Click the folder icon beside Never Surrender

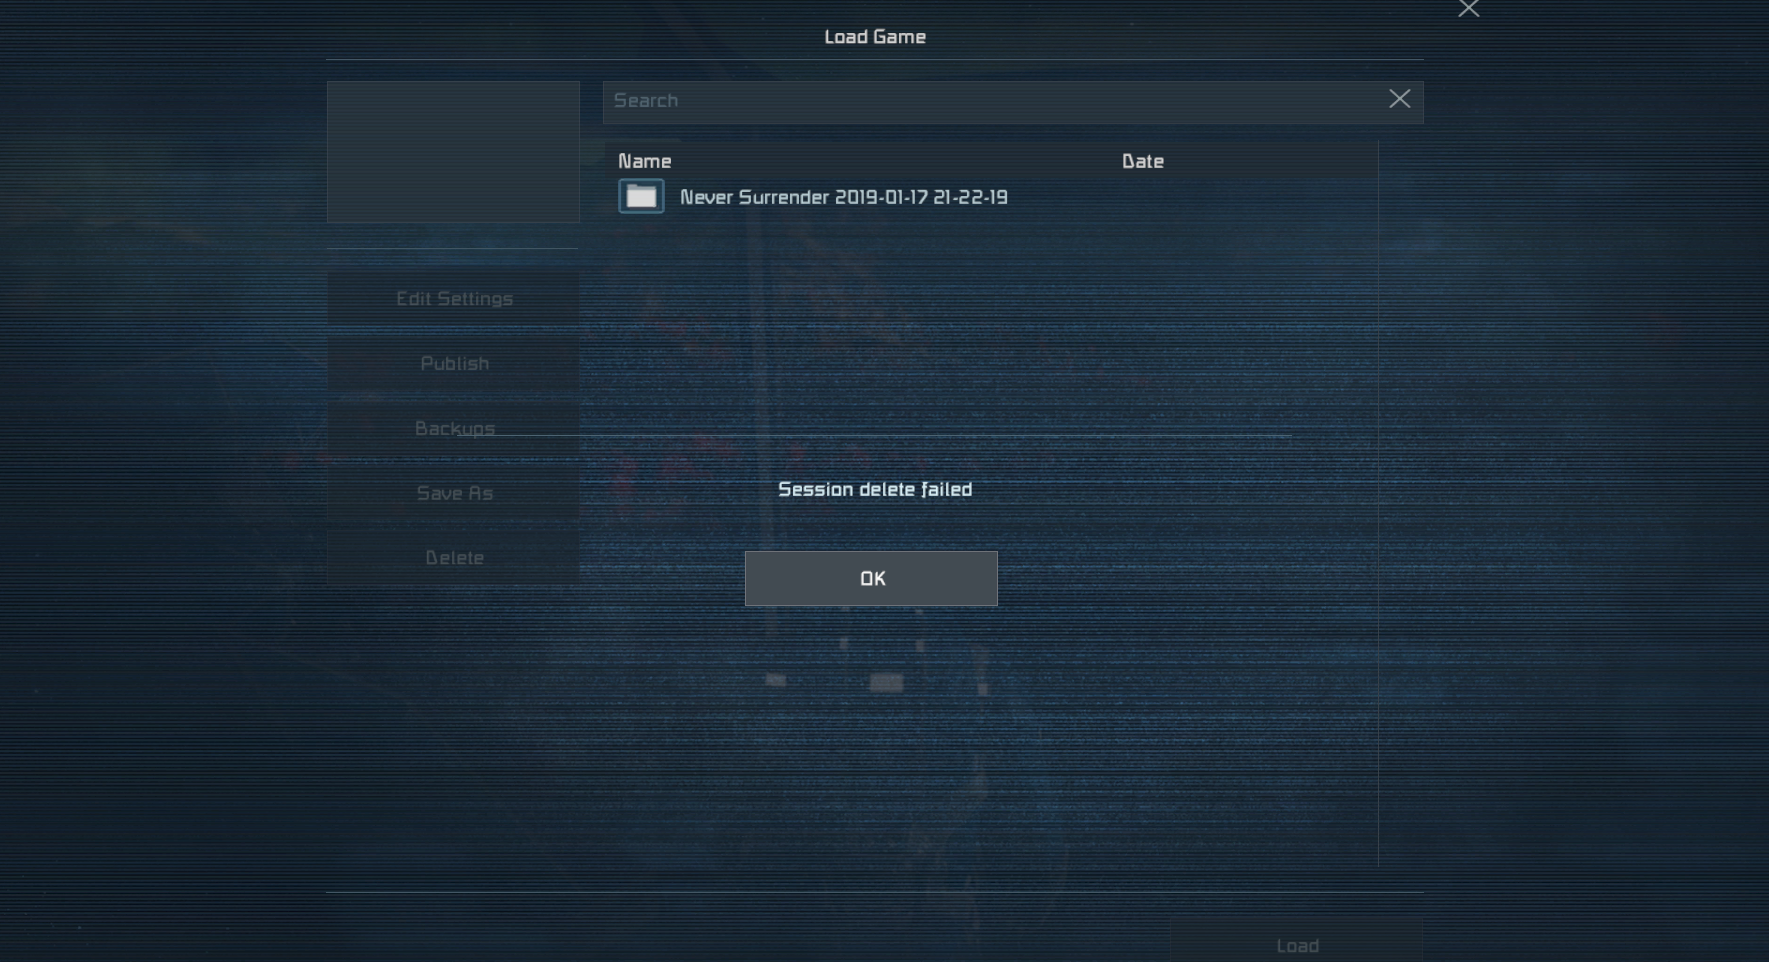[641, 196]
